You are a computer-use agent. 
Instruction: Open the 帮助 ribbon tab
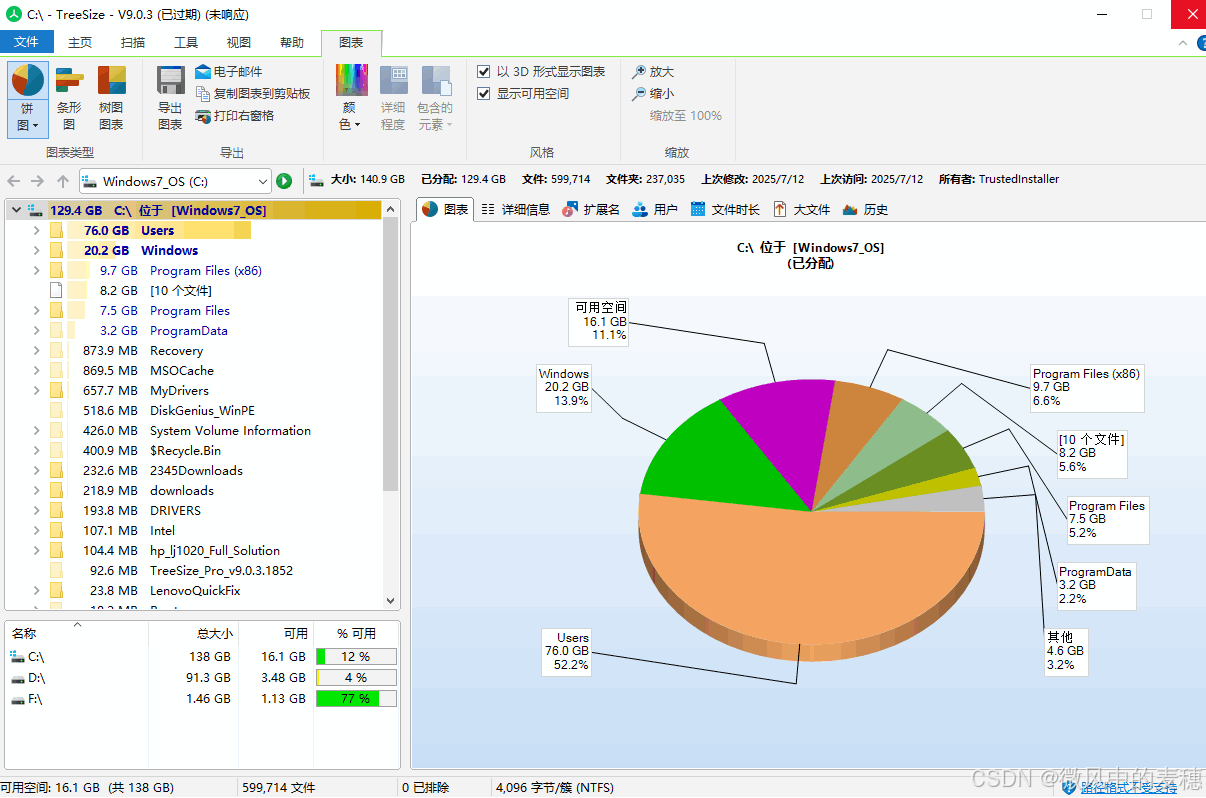pyautogui.click(x=292, y=42)
